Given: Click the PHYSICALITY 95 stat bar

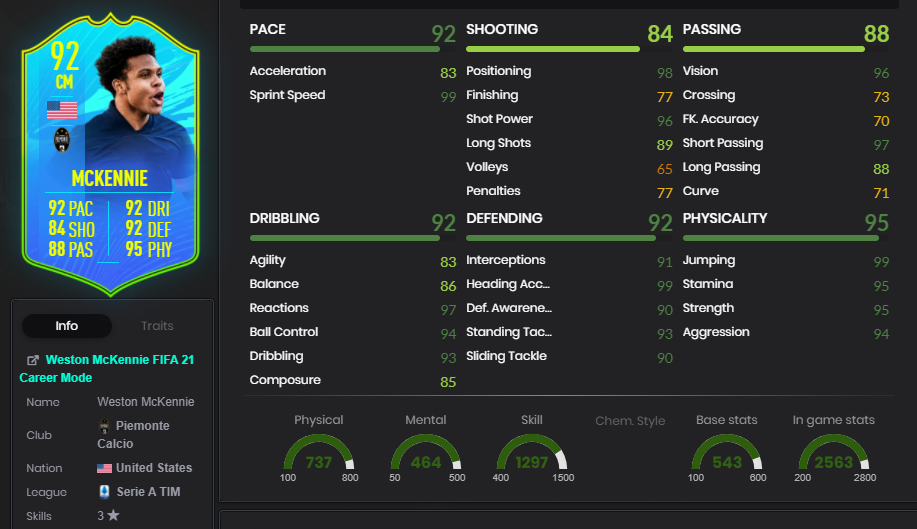Looking at the screenshot, I should pos(781,238).
